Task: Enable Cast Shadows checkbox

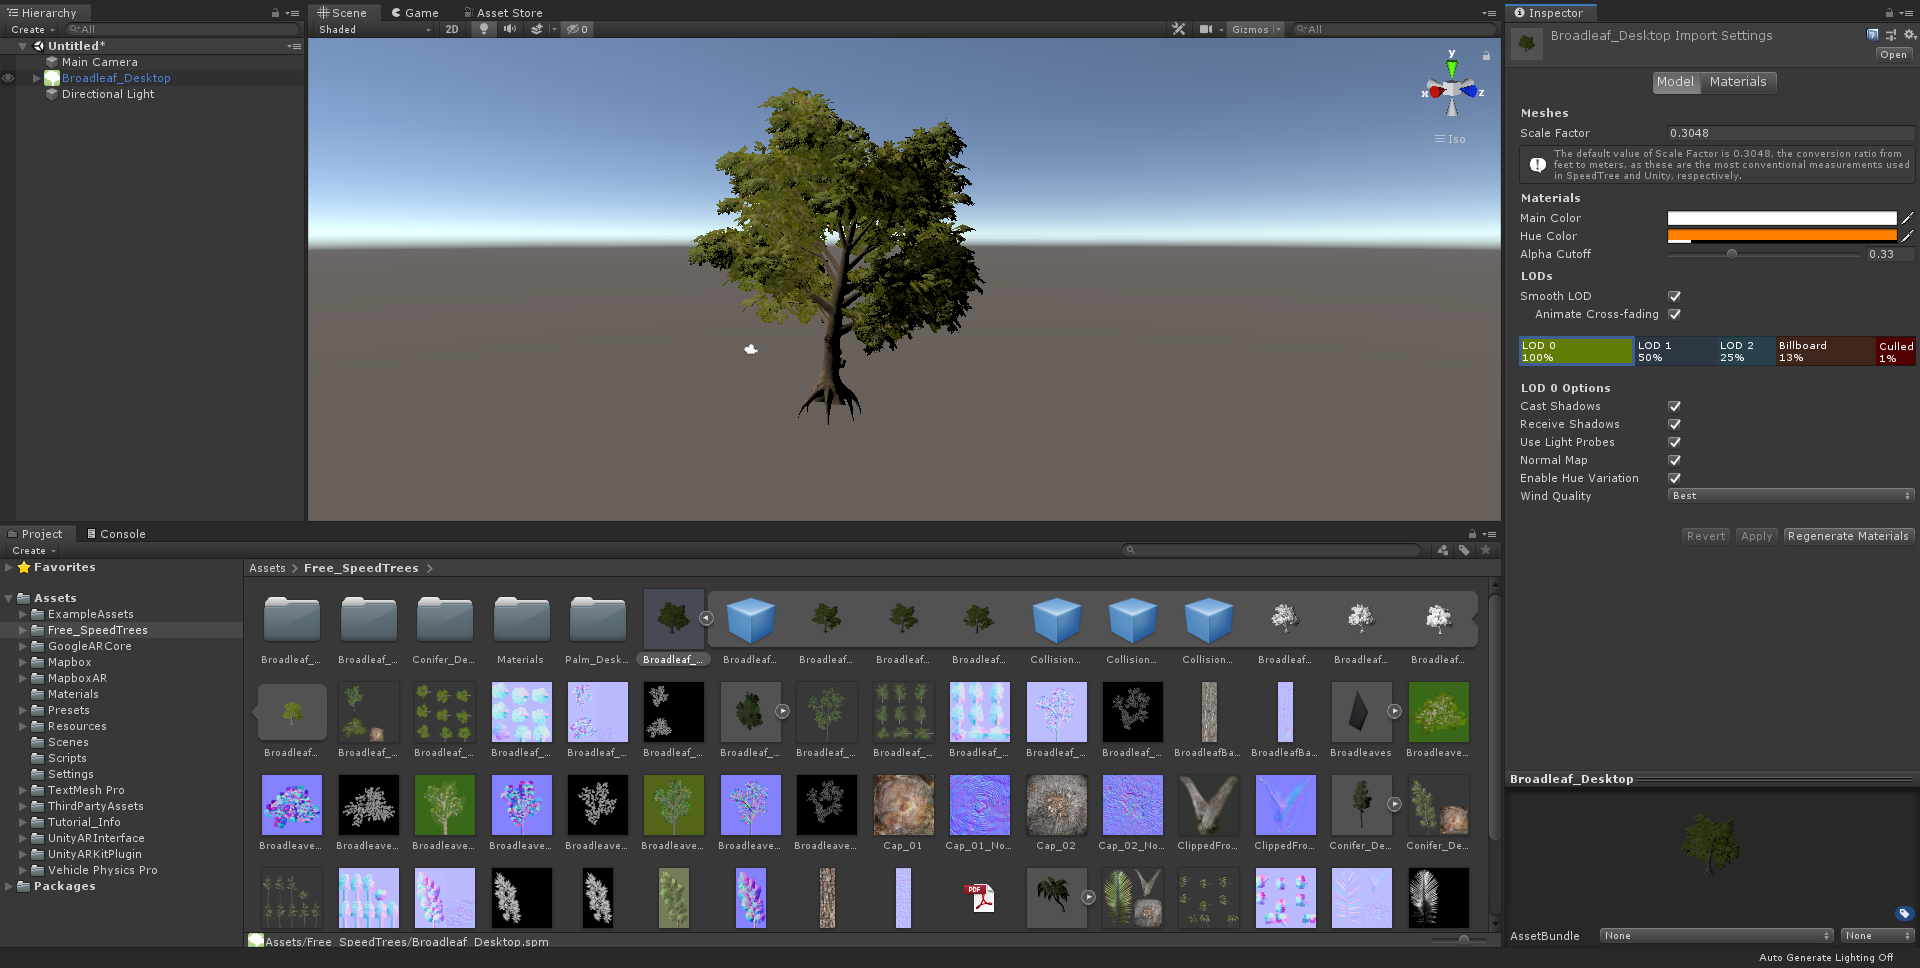Action: (1674, 406)
